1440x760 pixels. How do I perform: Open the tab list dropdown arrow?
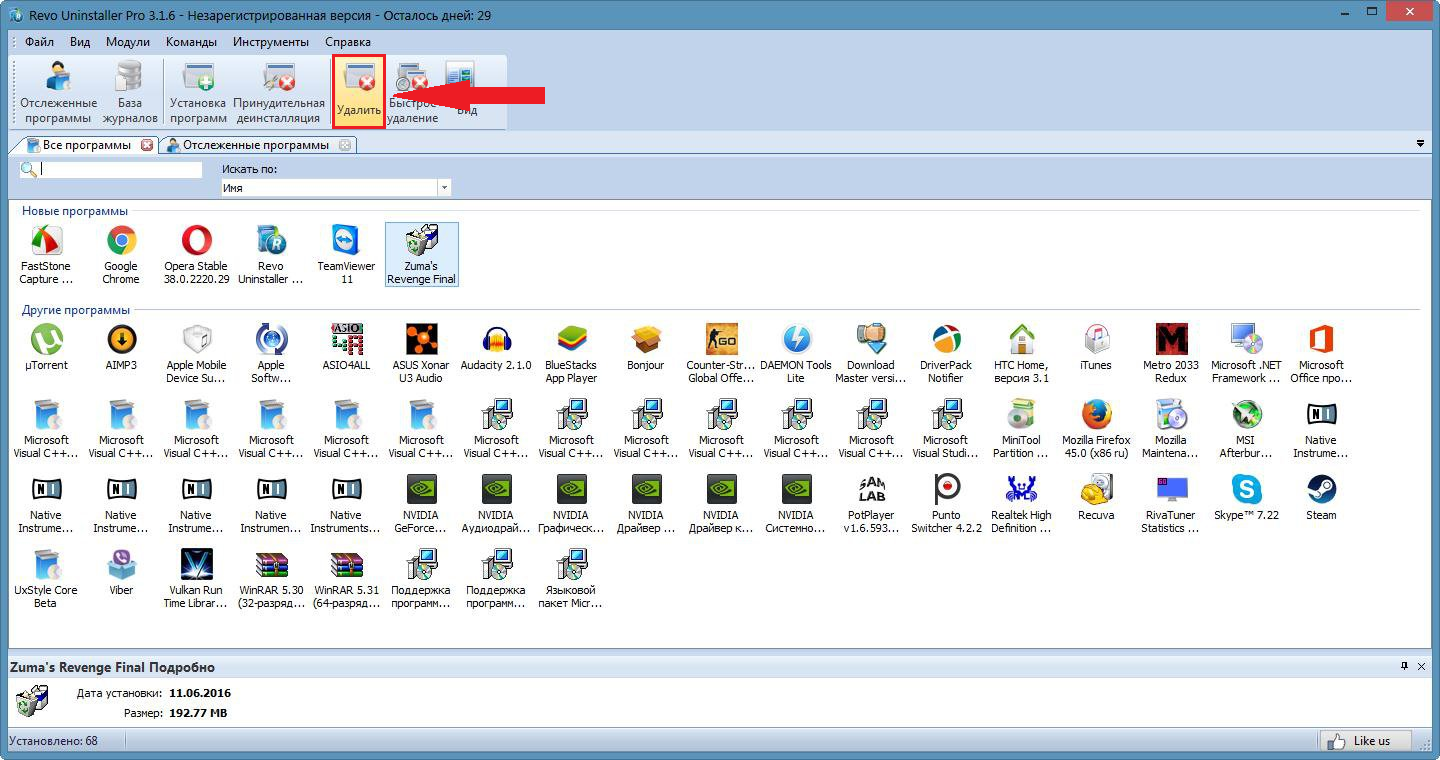point(1420,144)
